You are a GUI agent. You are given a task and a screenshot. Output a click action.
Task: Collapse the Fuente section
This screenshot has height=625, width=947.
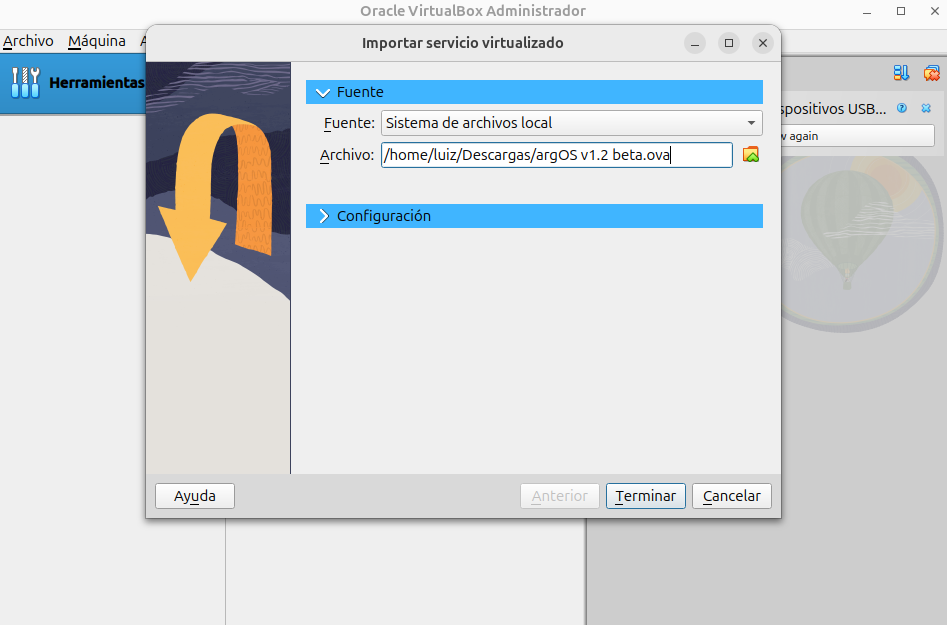pos(323,92)
